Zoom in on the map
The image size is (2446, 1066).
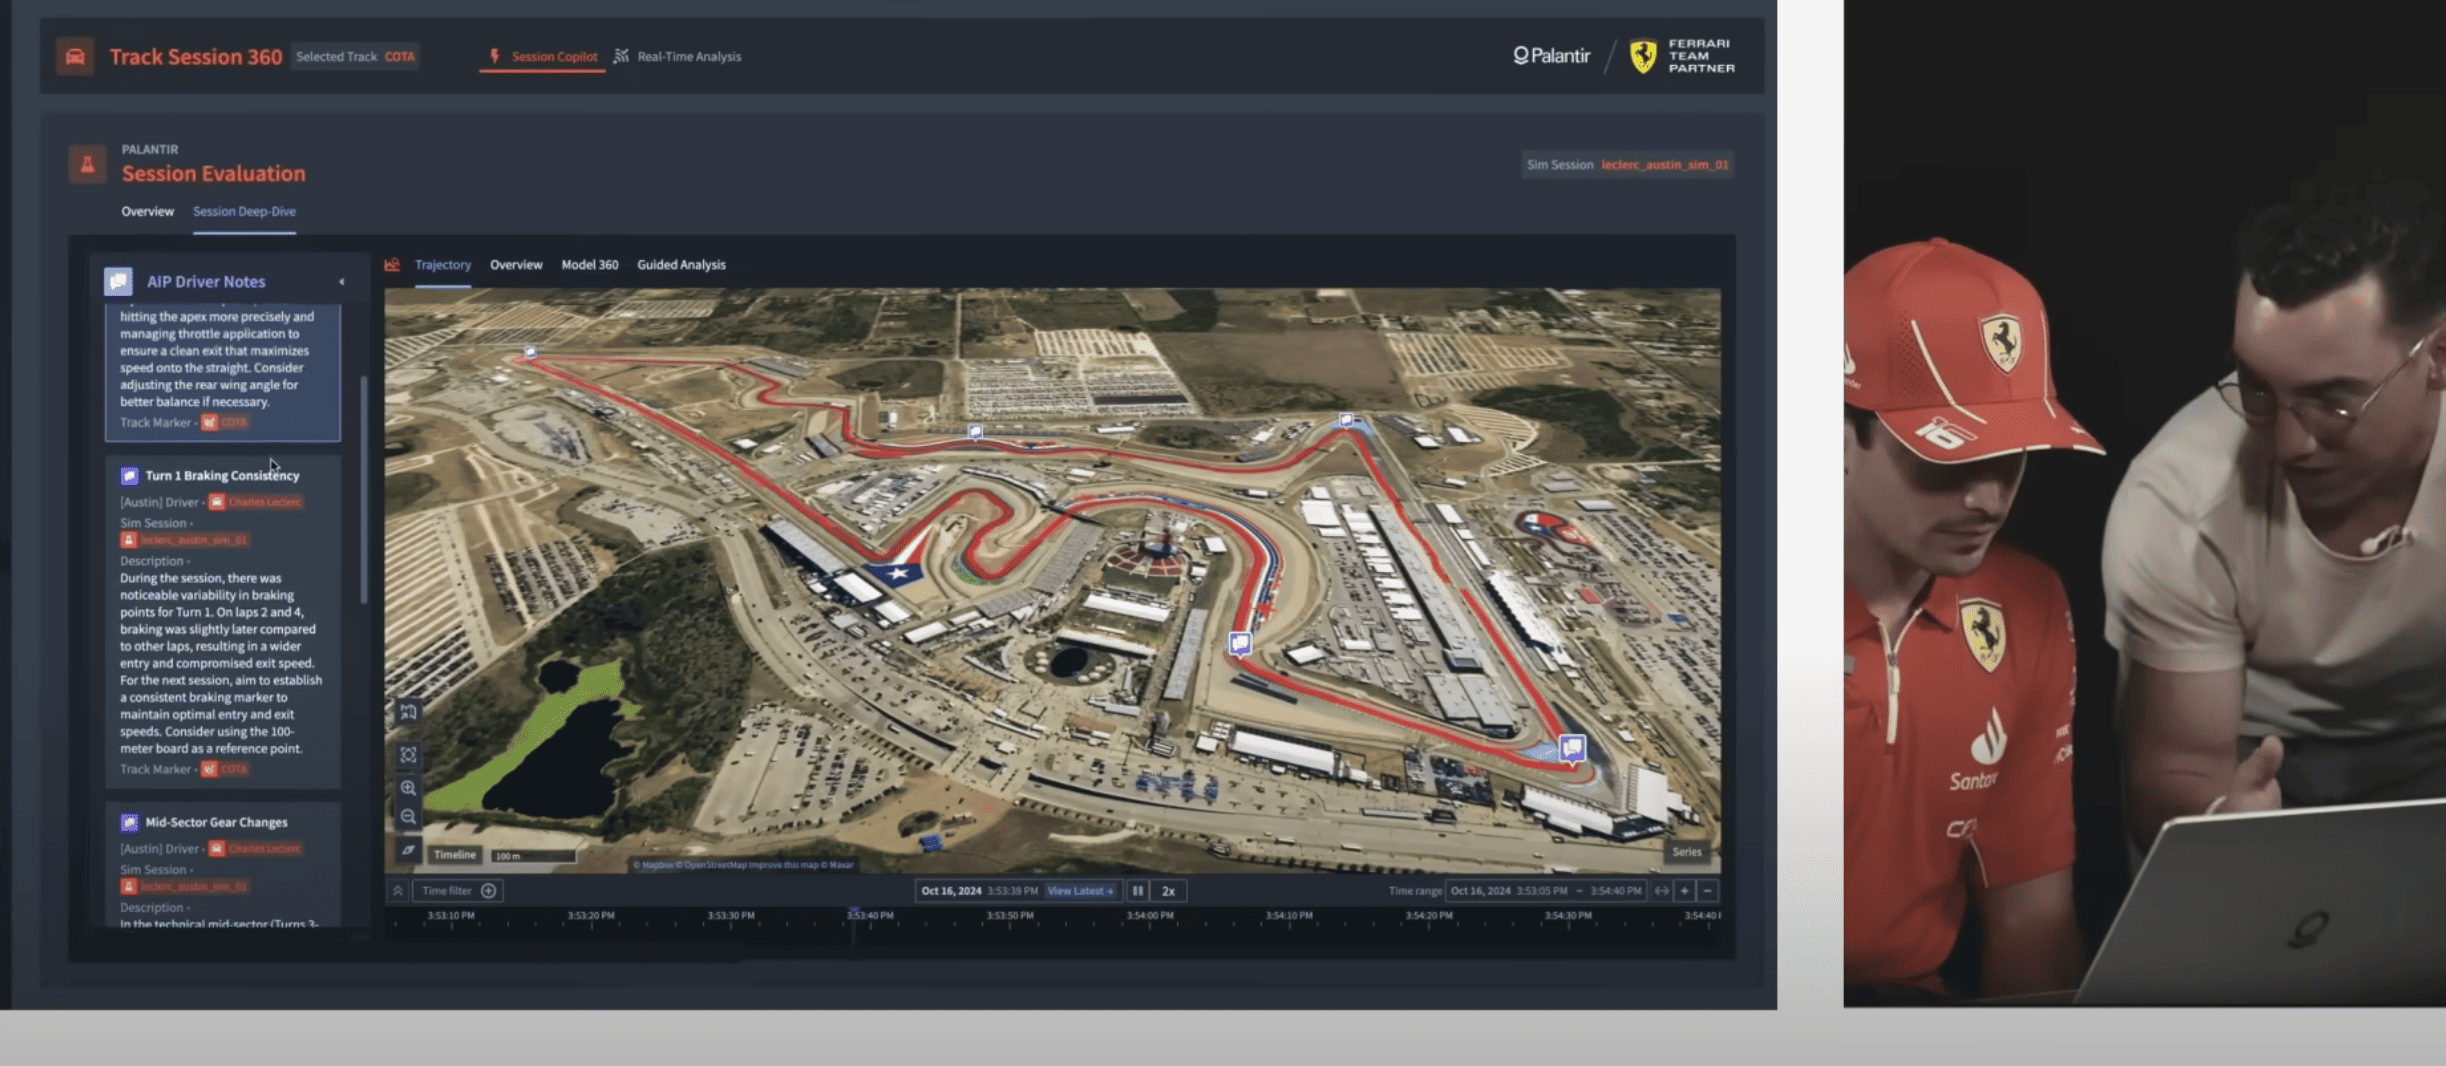[408, 789]
